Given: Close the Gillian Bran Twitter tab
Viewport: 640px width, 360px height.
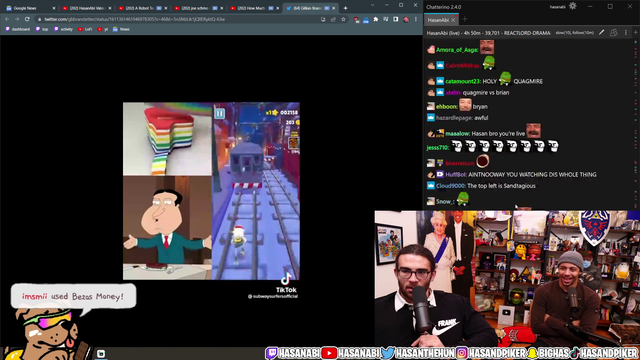Looking at the screenshot, I should click(x=333, y=8).
